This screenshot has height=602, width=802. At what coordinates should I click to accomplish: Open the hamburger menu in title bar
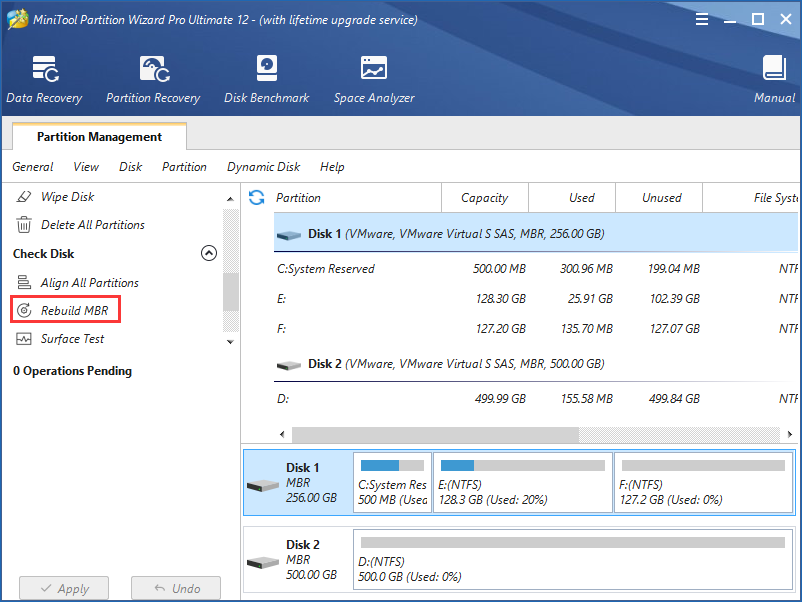[x=702, y=19]
